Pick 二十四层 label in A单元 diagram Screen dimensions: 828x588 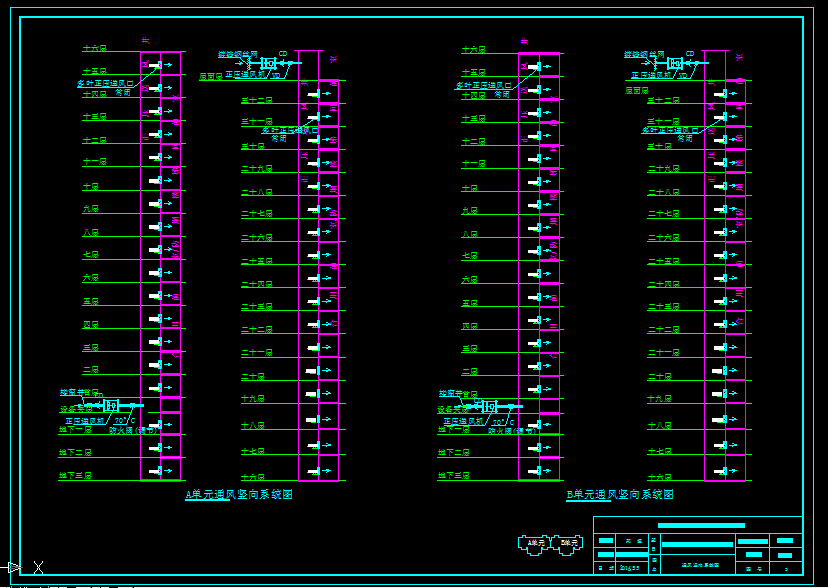tap(257, 284)
